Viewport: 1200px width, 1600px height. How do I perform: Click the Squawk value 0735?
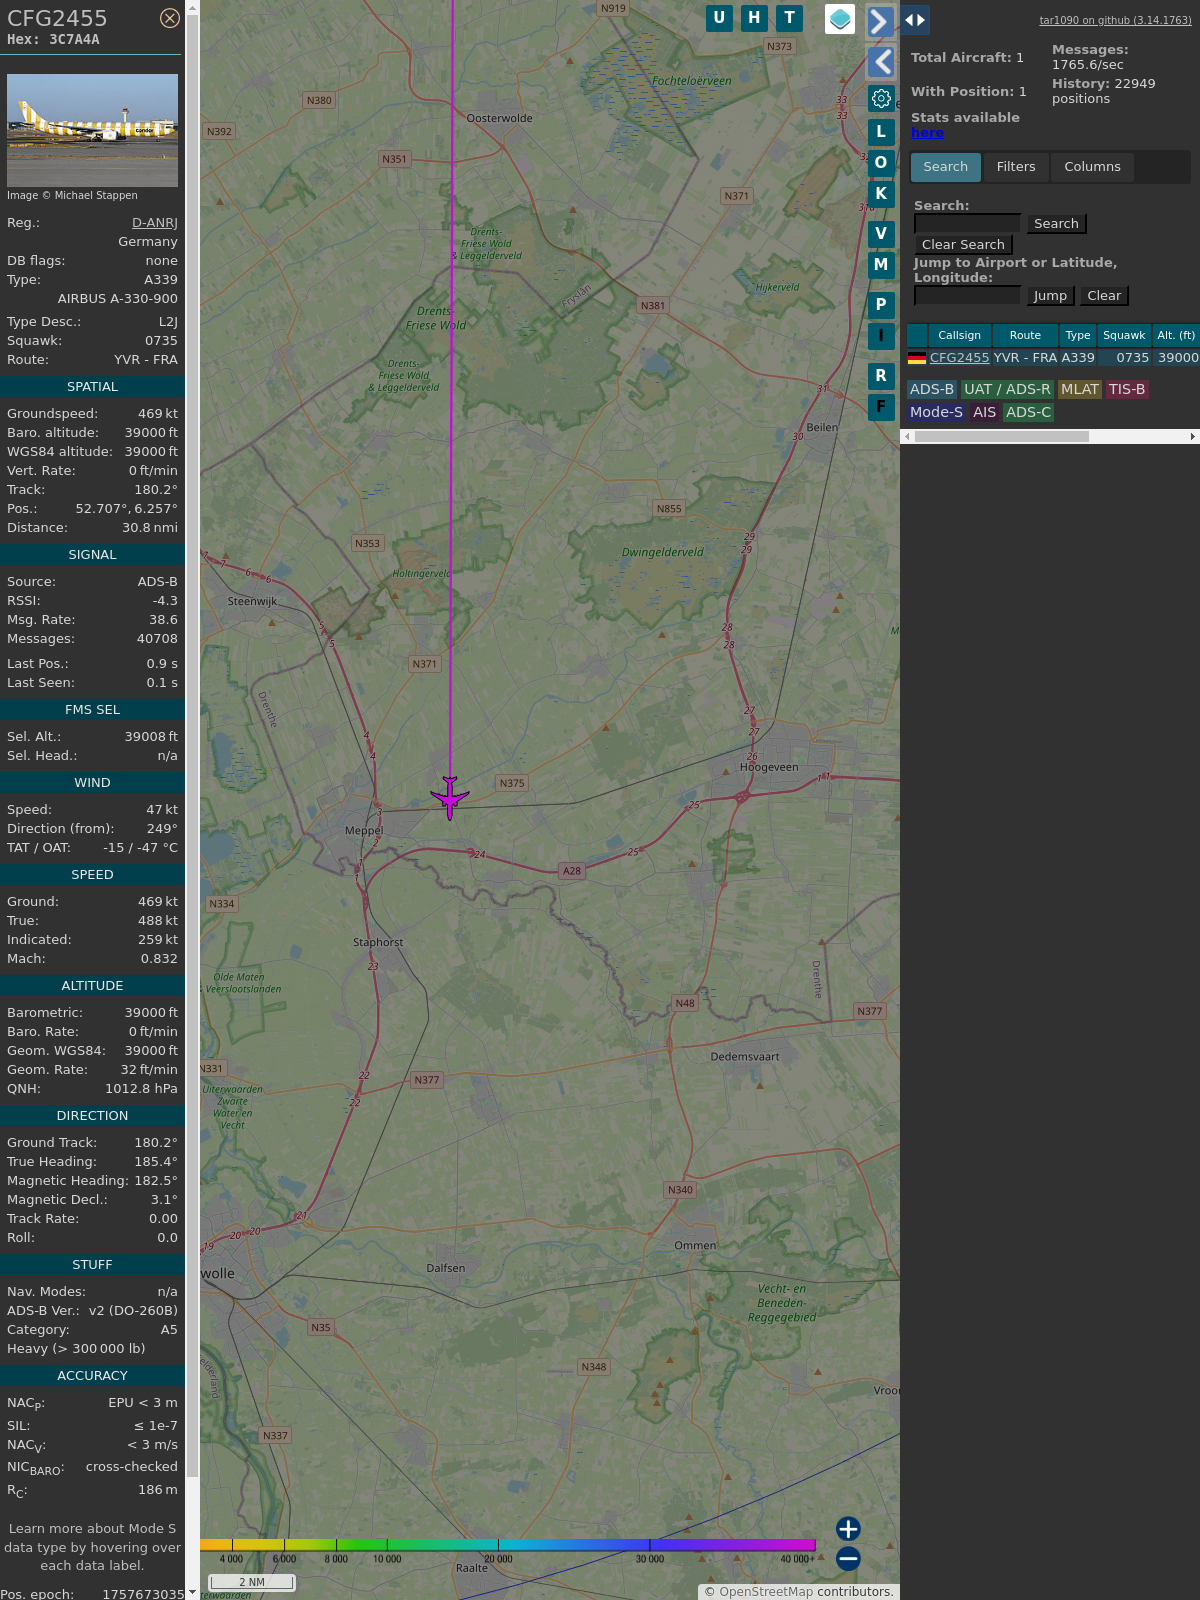click(x=161, y=341)
